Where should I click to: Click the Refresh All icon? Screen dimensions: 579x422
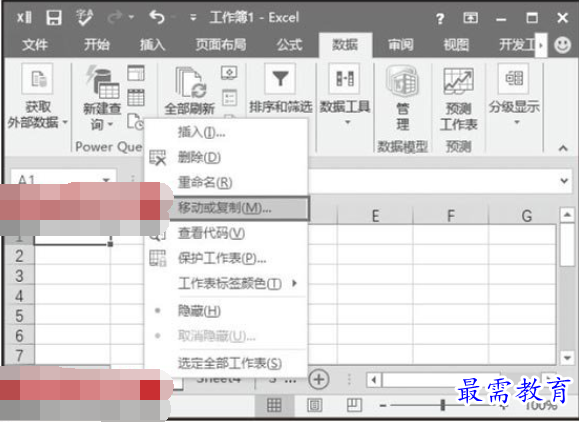[x=191, y=83]
